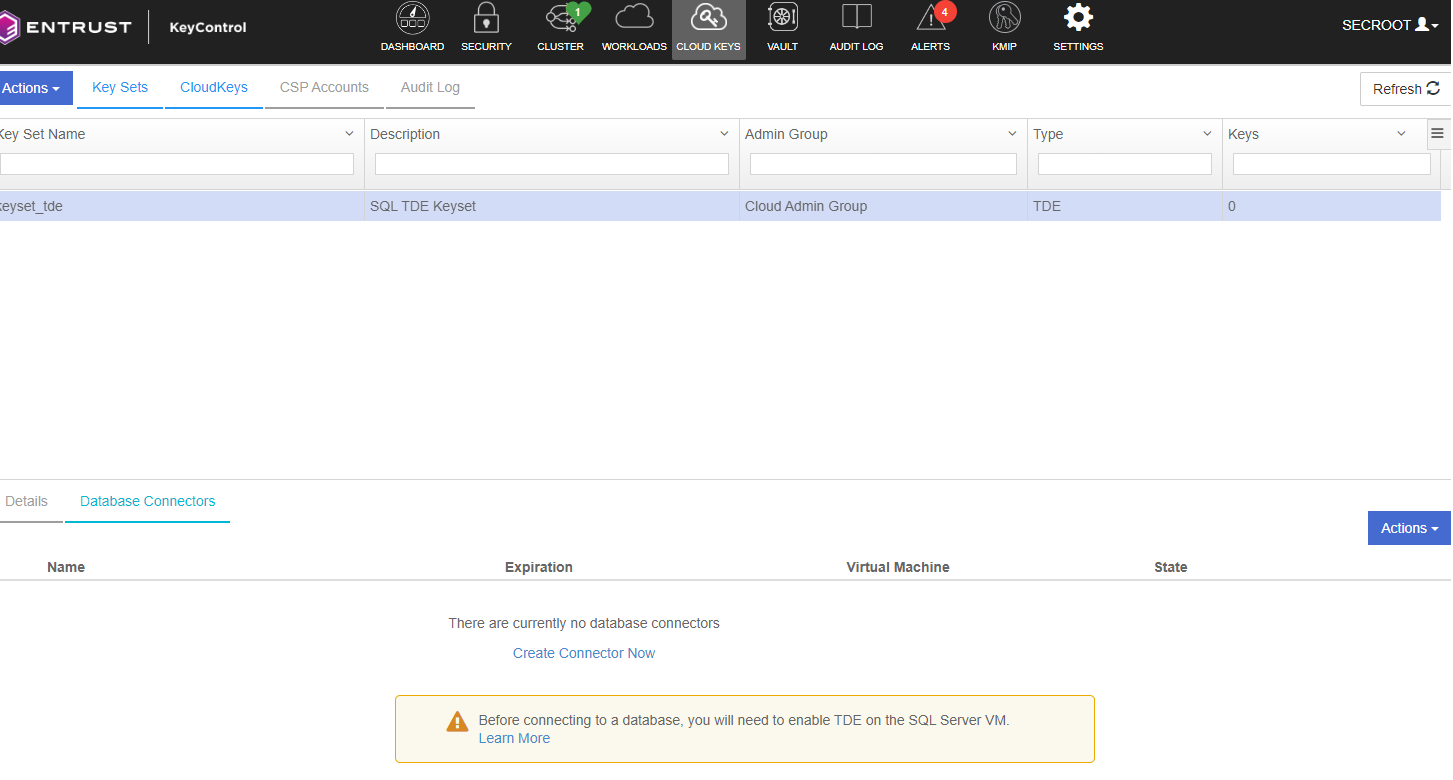Switch to the CloudKeys tab
Screen dimensions: 1453x780
[x=214, y=87]
